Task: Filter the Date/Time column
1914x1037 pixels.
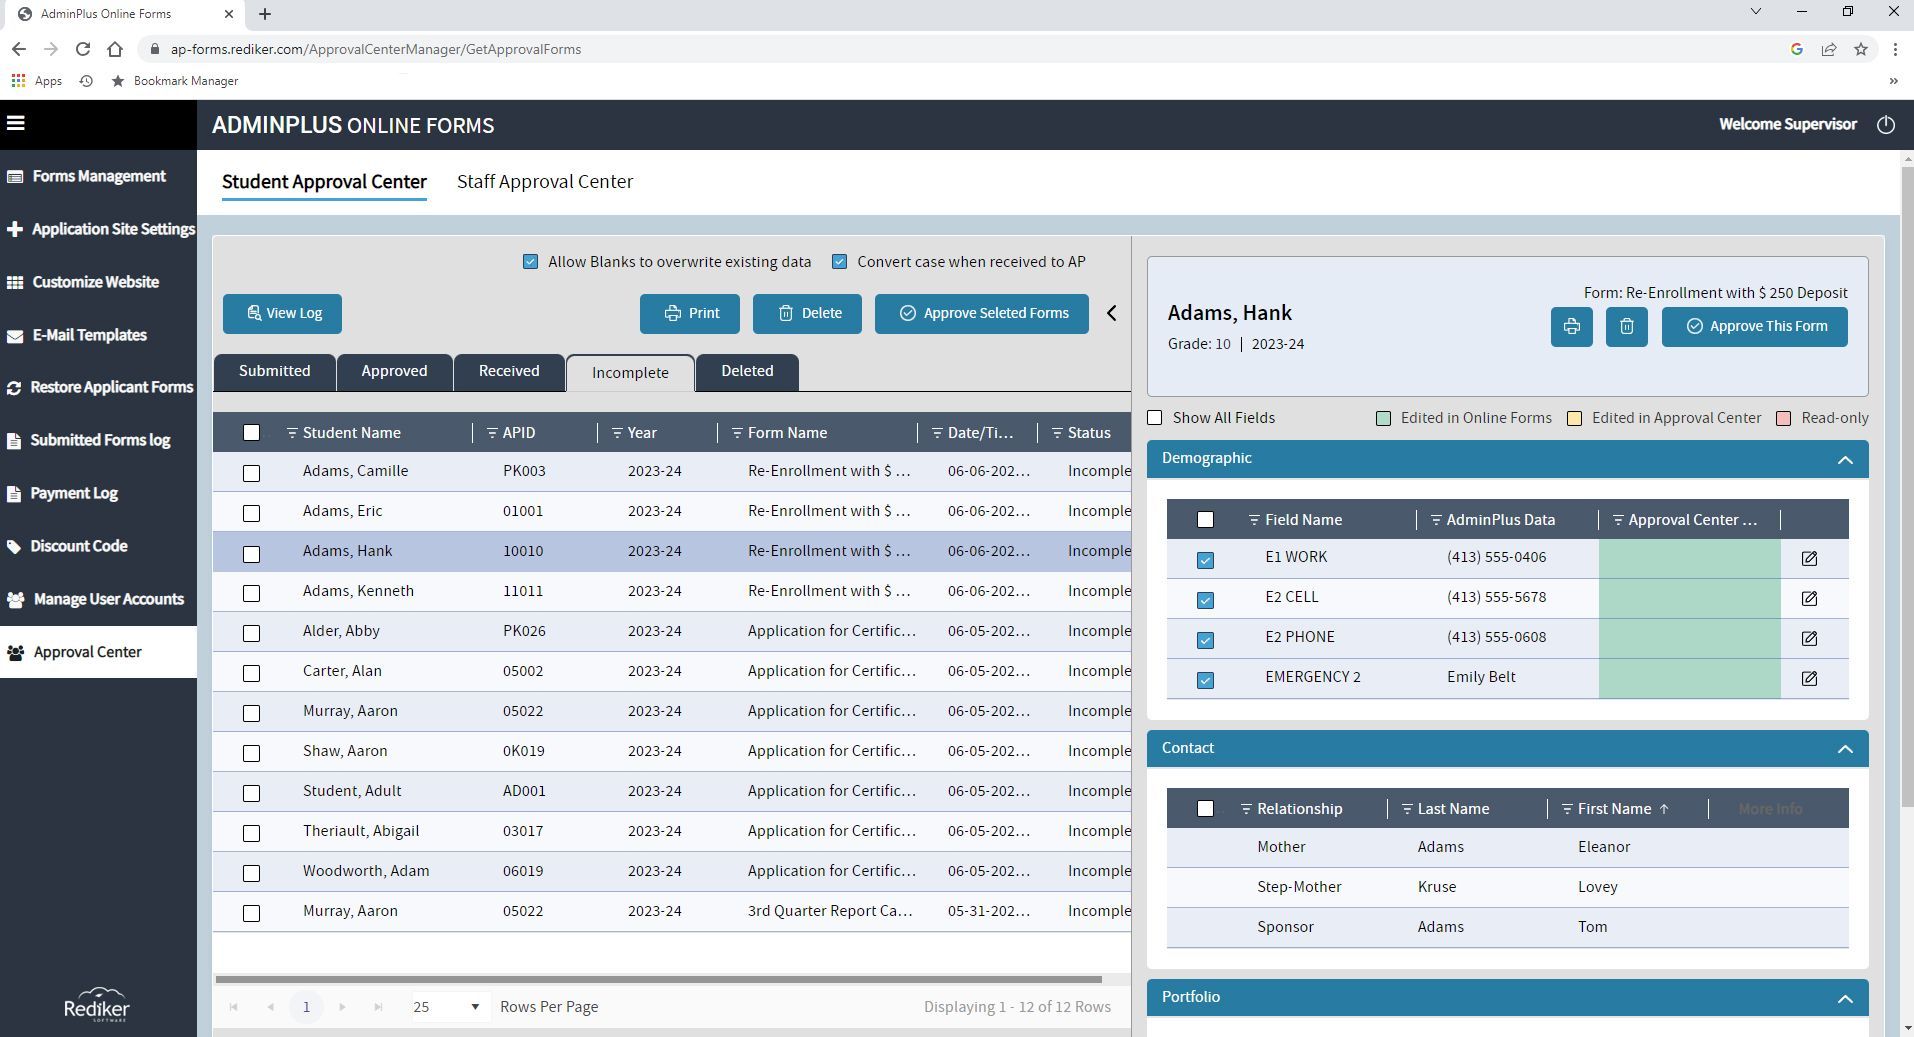Action: pyautogui.click(x=937, y=433)
